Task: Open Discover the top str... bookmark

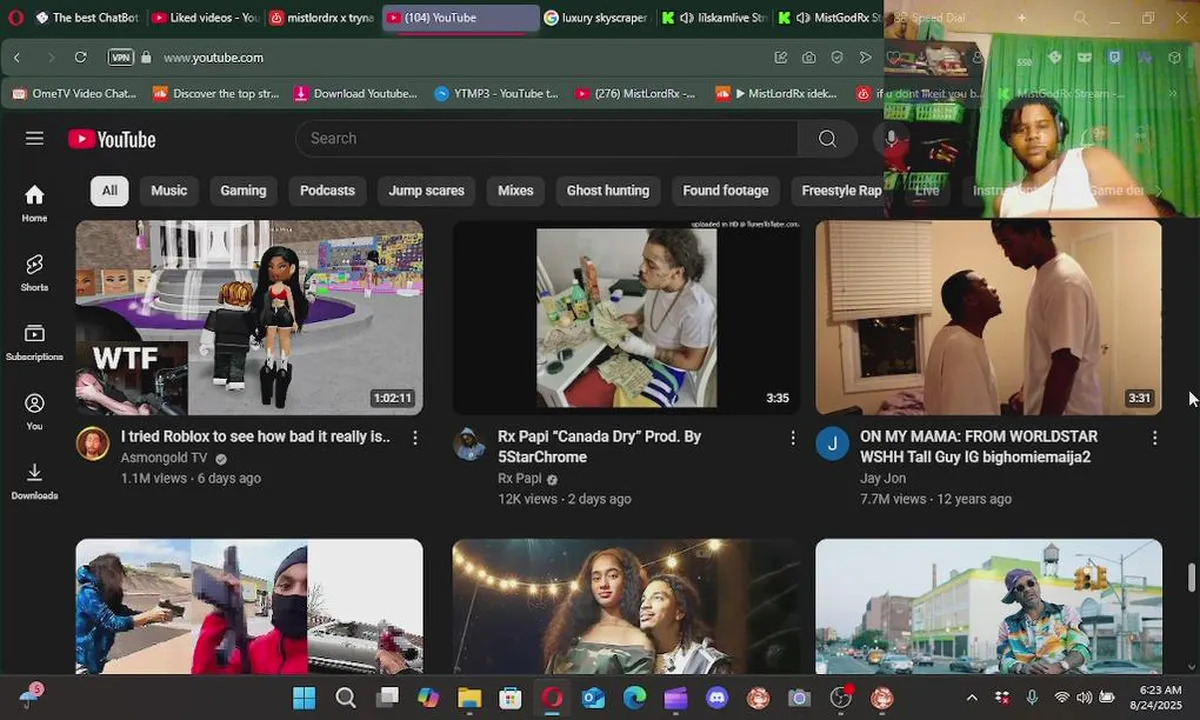Action: point(216,94)
